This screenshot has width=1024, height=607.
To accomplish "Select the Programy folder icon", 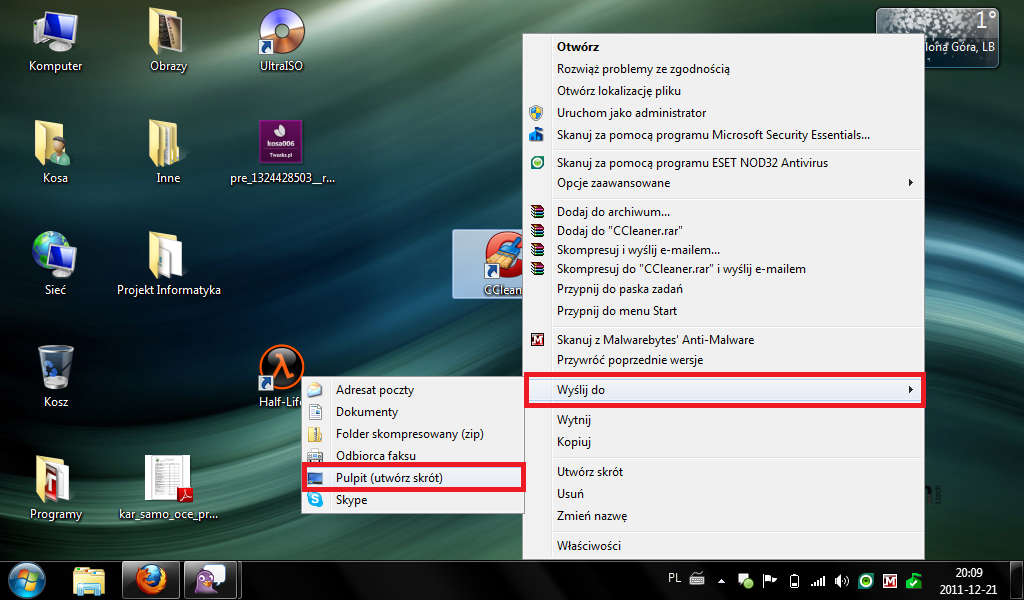I will click(x=56, y=488).
